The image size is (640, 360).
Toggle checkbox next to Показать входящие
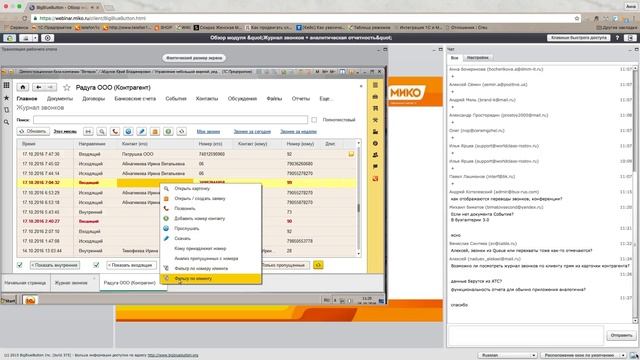pyautogui.click(x=96, y=265)
